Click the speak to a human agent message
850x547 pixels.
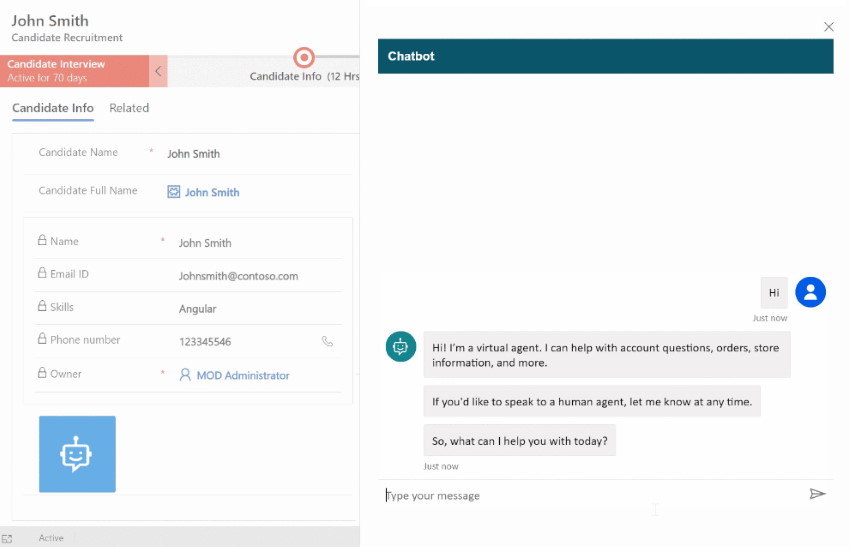pyautogui.click(x=592, y=402)
